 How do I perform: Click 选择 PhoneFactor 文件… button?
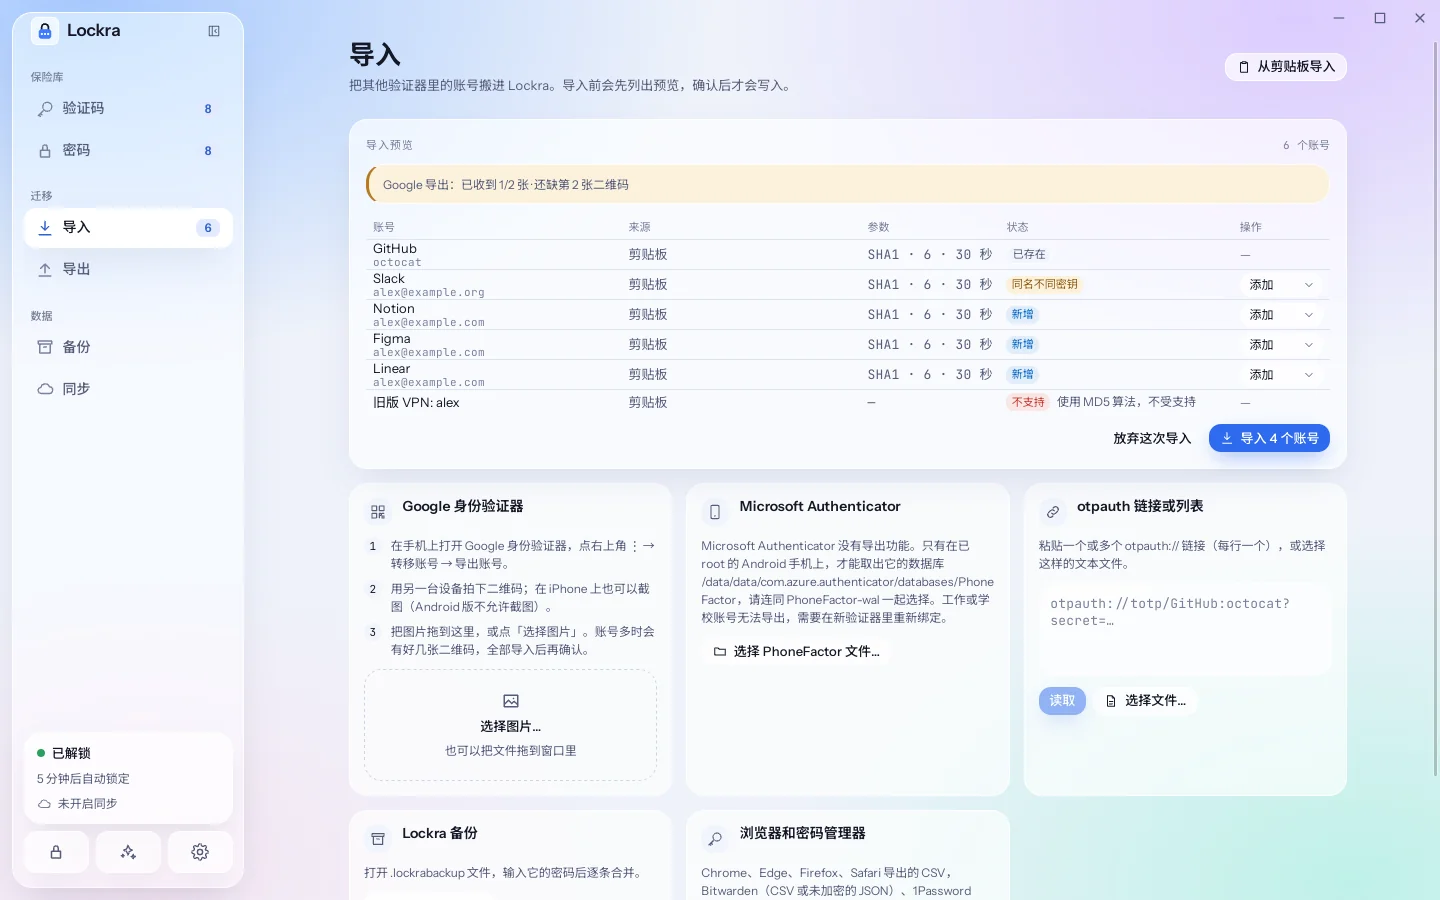pos(797,652)
